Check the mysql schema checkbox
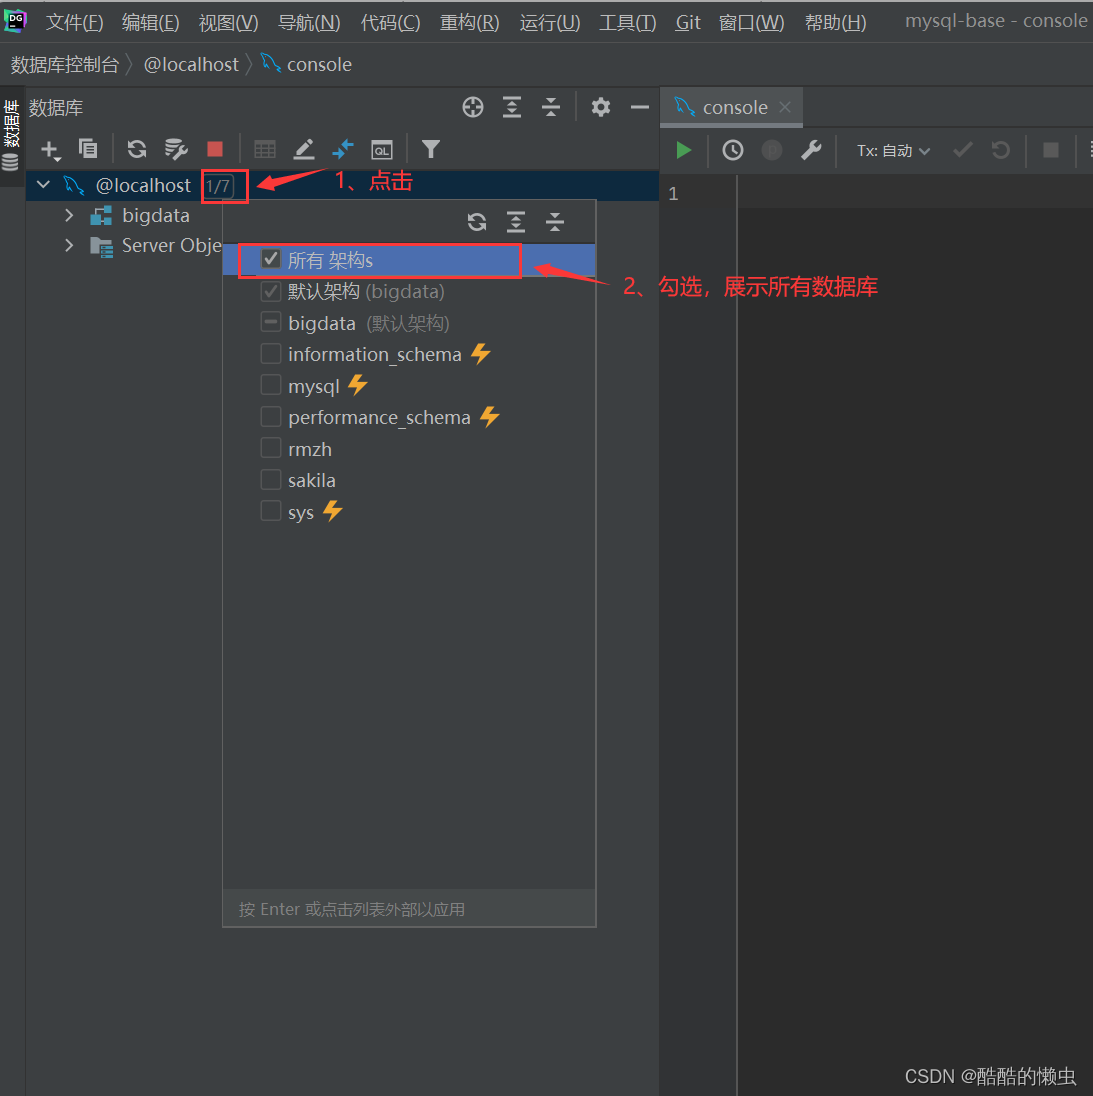Image resolution: width=1093 pixels, height=1096 pixels. (x=270, y=385)
